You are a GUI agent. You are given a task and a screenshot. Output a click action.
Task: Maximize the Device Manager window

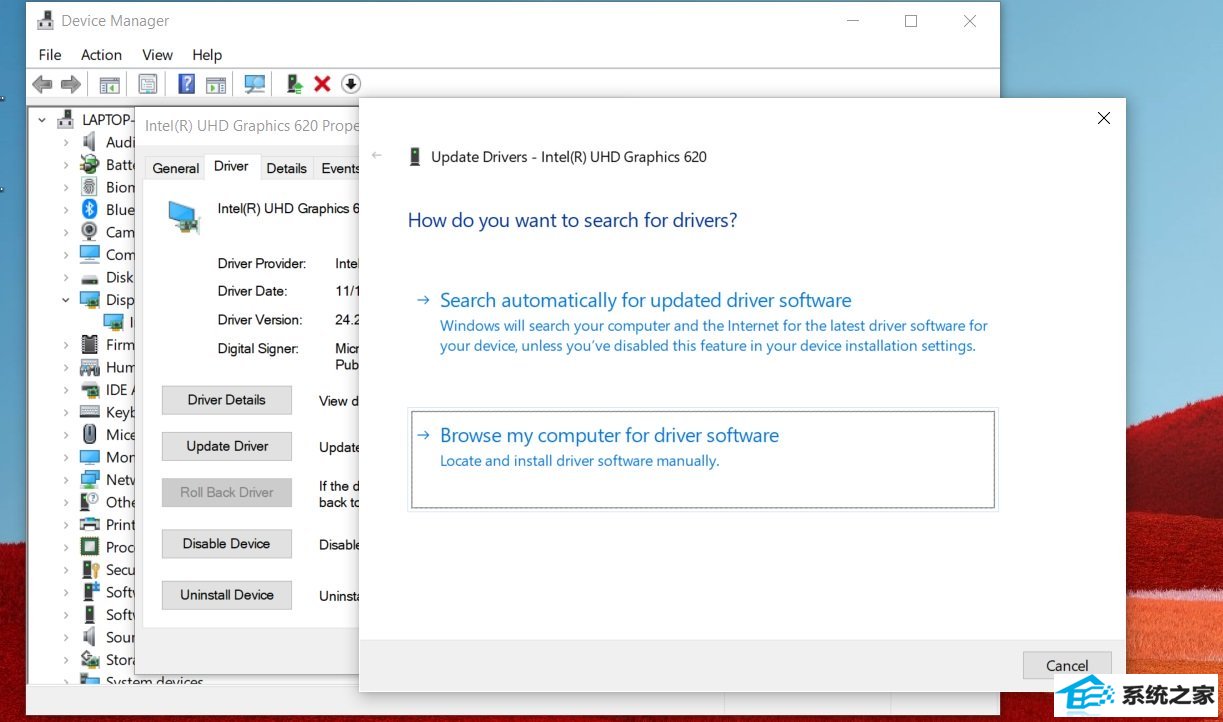coord(911,21)
